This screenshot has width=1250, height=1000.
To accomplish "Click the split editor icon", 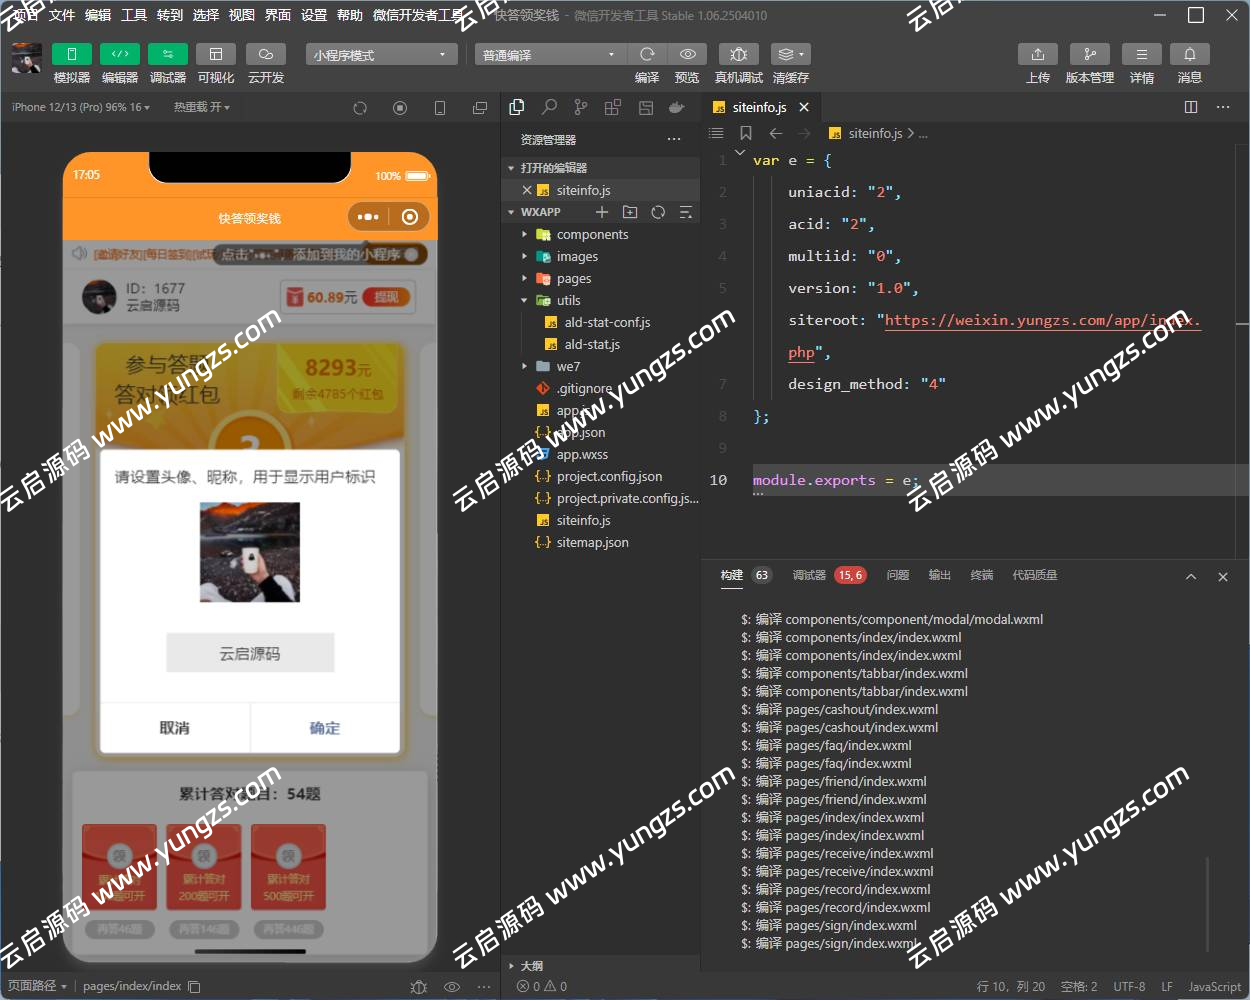I will 1191,107.
